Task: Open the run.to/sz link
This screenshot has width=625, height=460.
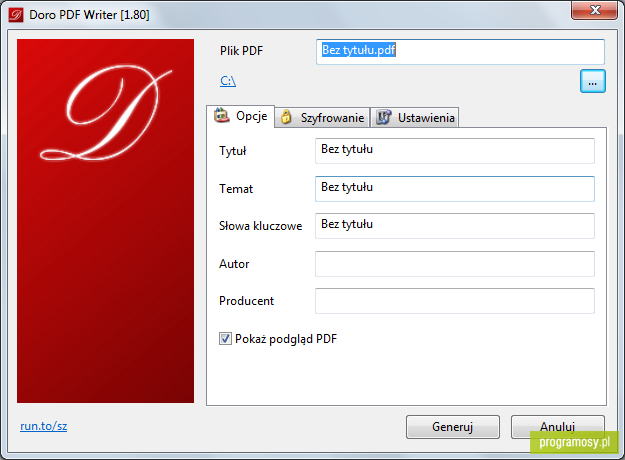Action: [43, 426]
